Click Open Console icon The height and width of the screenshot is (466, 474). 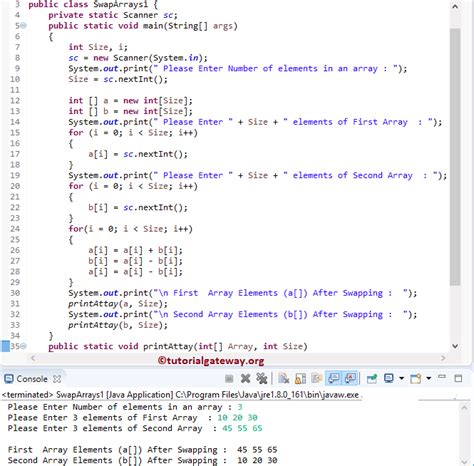(x=416, y=378)
